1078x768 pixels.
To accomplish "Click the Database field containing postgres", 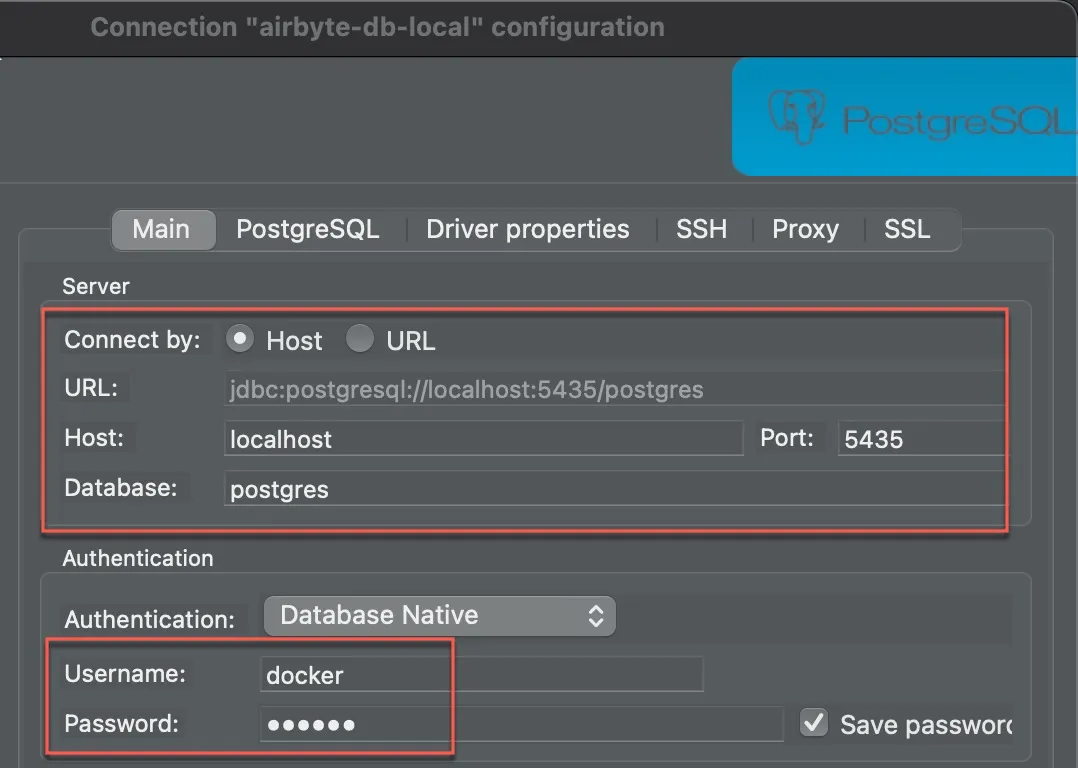I will 615,489.
